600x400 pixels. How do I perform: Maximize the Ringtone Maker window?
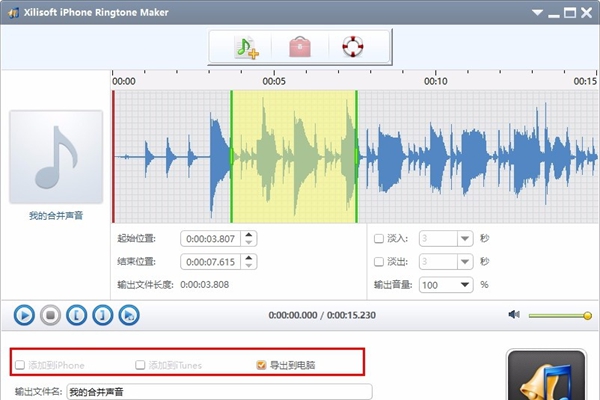pos(570,13)
